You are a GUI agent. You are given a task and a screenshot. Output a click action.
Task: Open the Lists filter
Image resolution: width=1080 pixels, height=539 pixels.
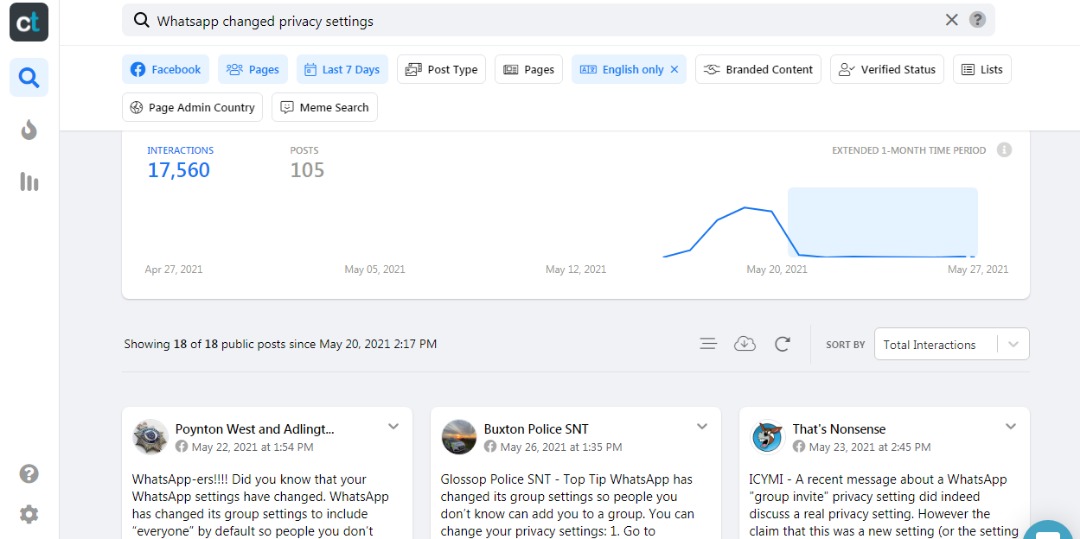click(982, 70)
